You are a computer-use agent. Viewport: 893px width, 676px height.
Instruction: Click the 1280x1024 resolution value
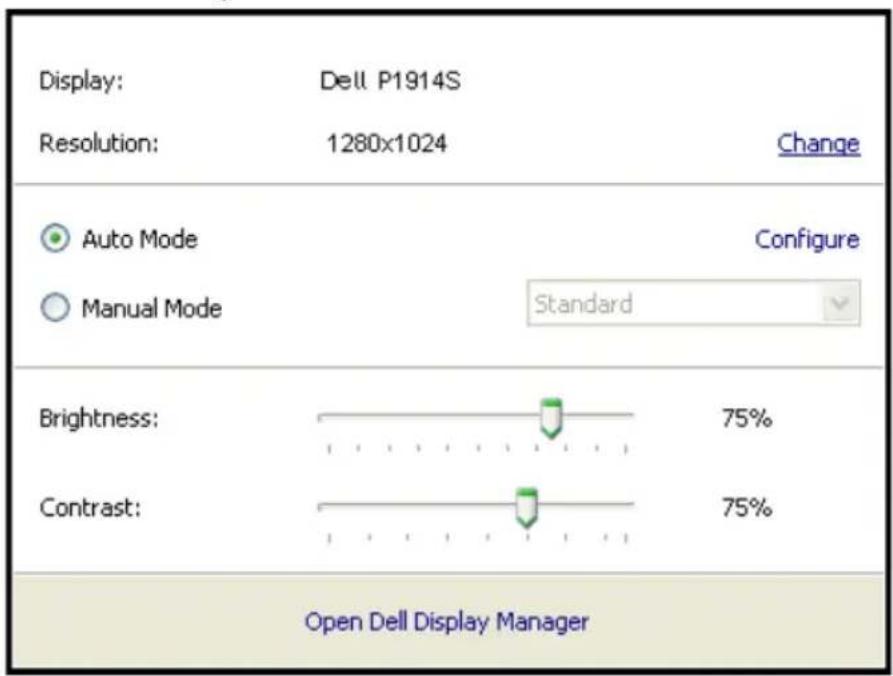tap(387, 144)
